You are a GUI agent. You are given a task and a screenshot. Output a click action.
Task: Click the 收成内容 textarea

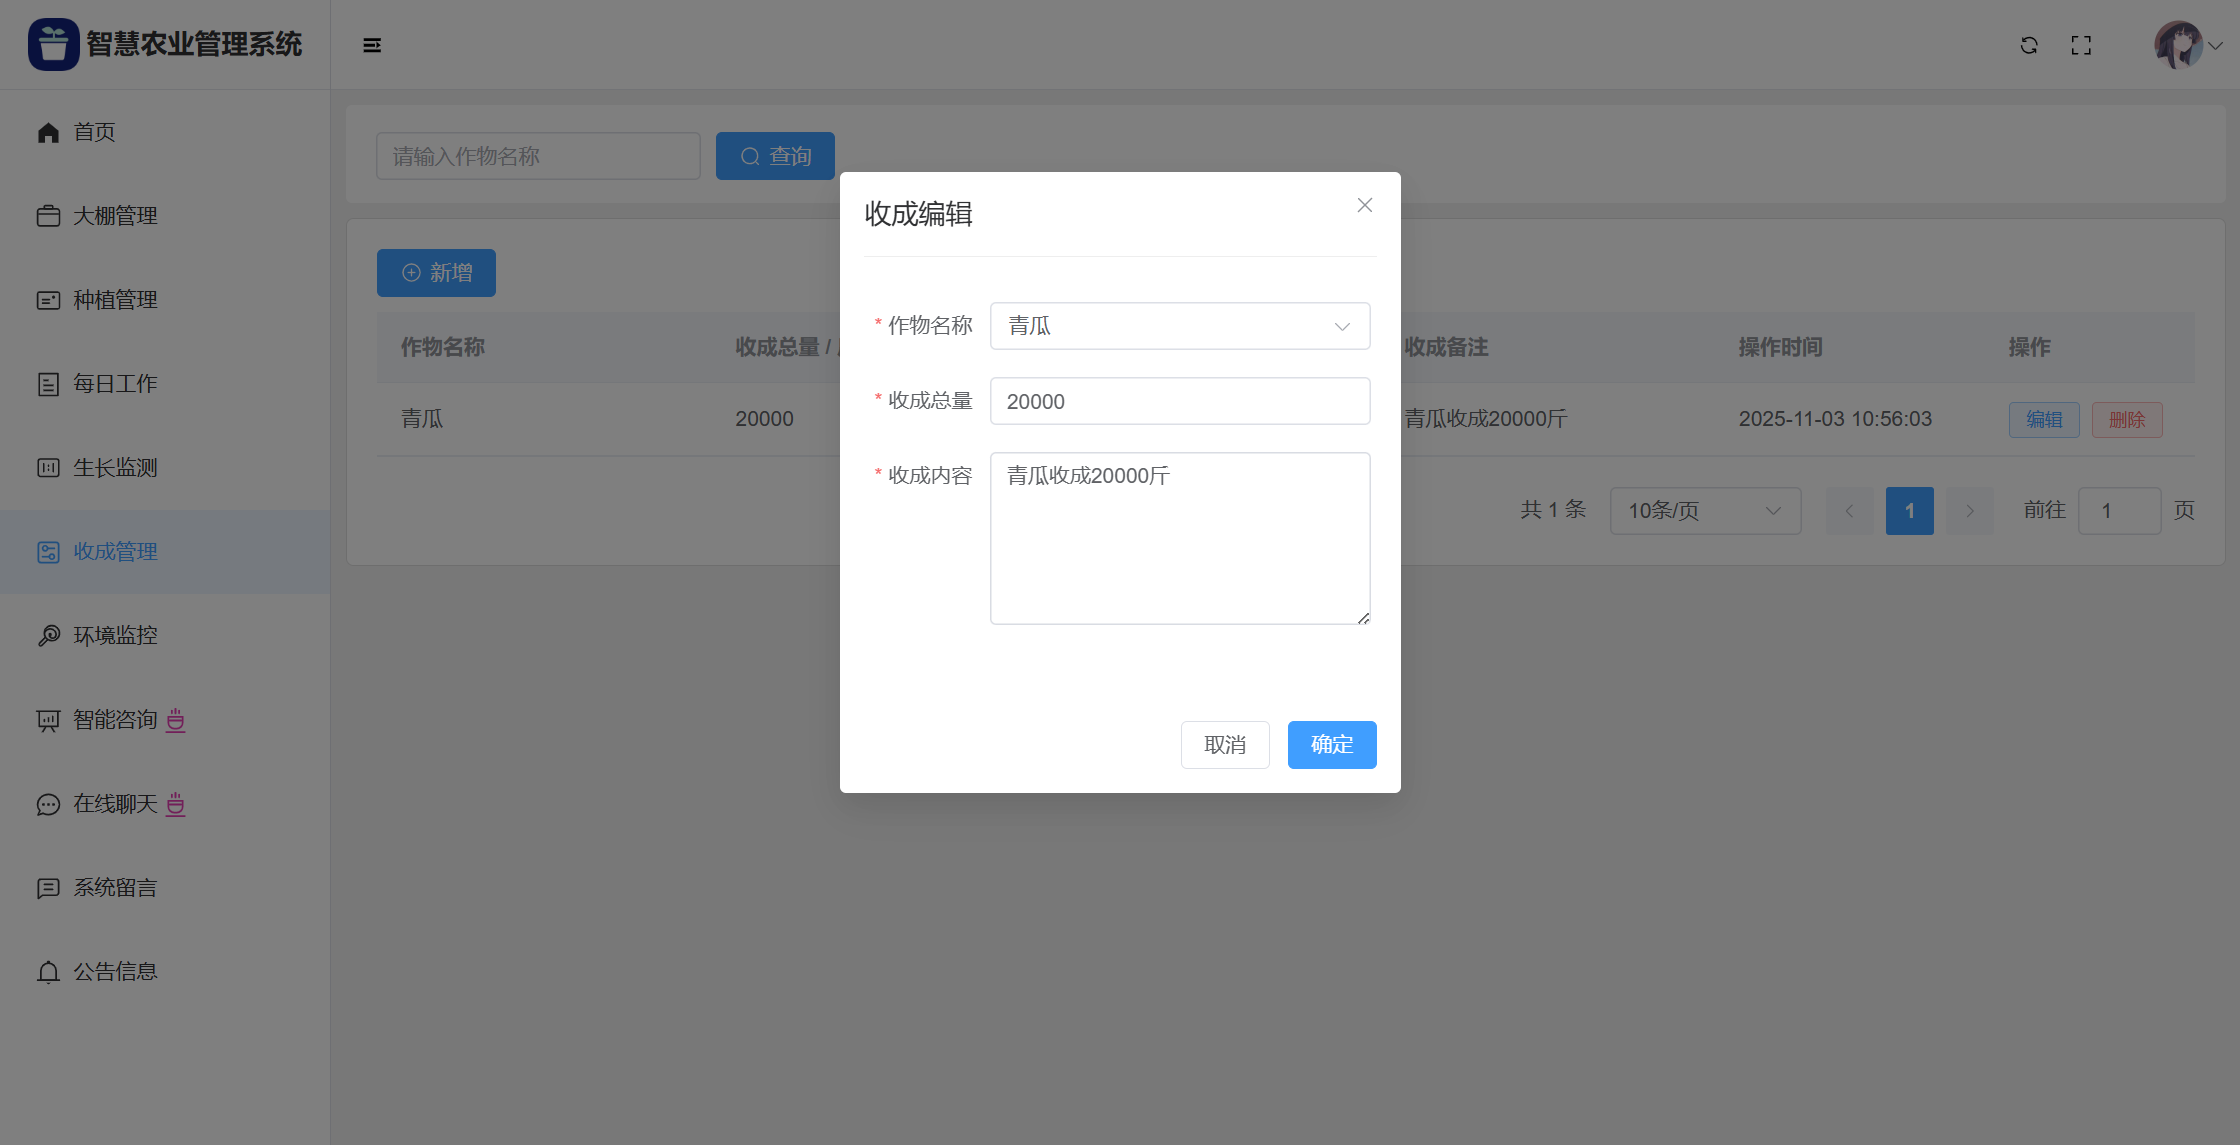pyautogui.click(x=1179, y=538)
